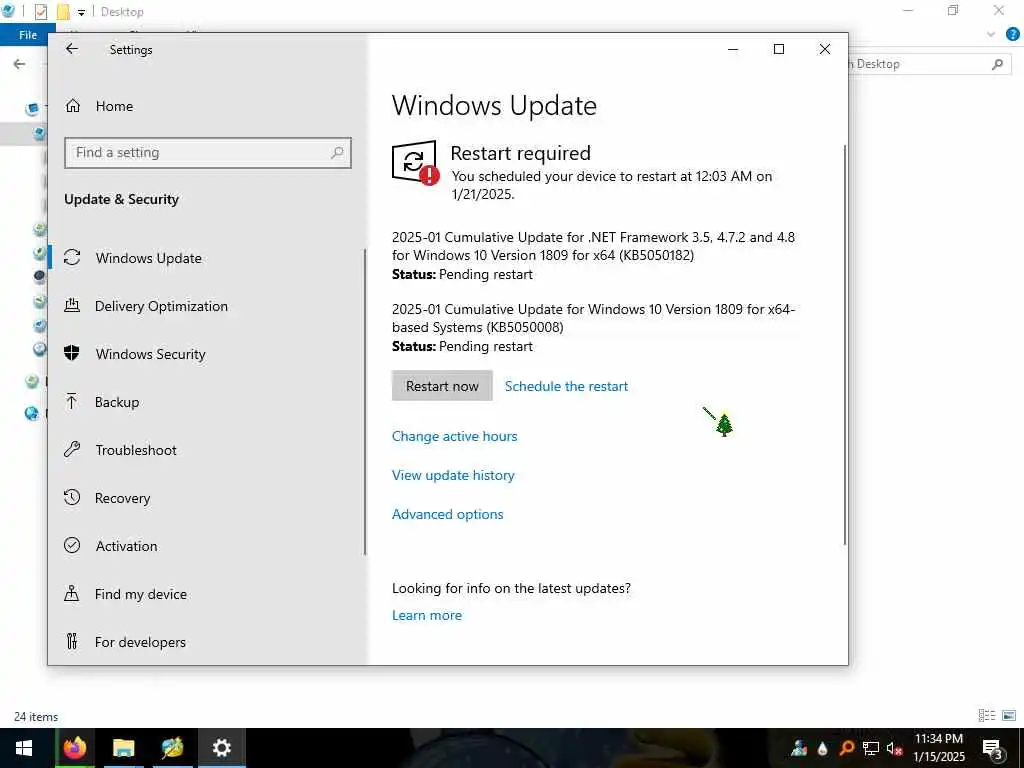Open the Customize Quick Access Toolbar dropdown

pyautogui.click(x=82, y=12)
